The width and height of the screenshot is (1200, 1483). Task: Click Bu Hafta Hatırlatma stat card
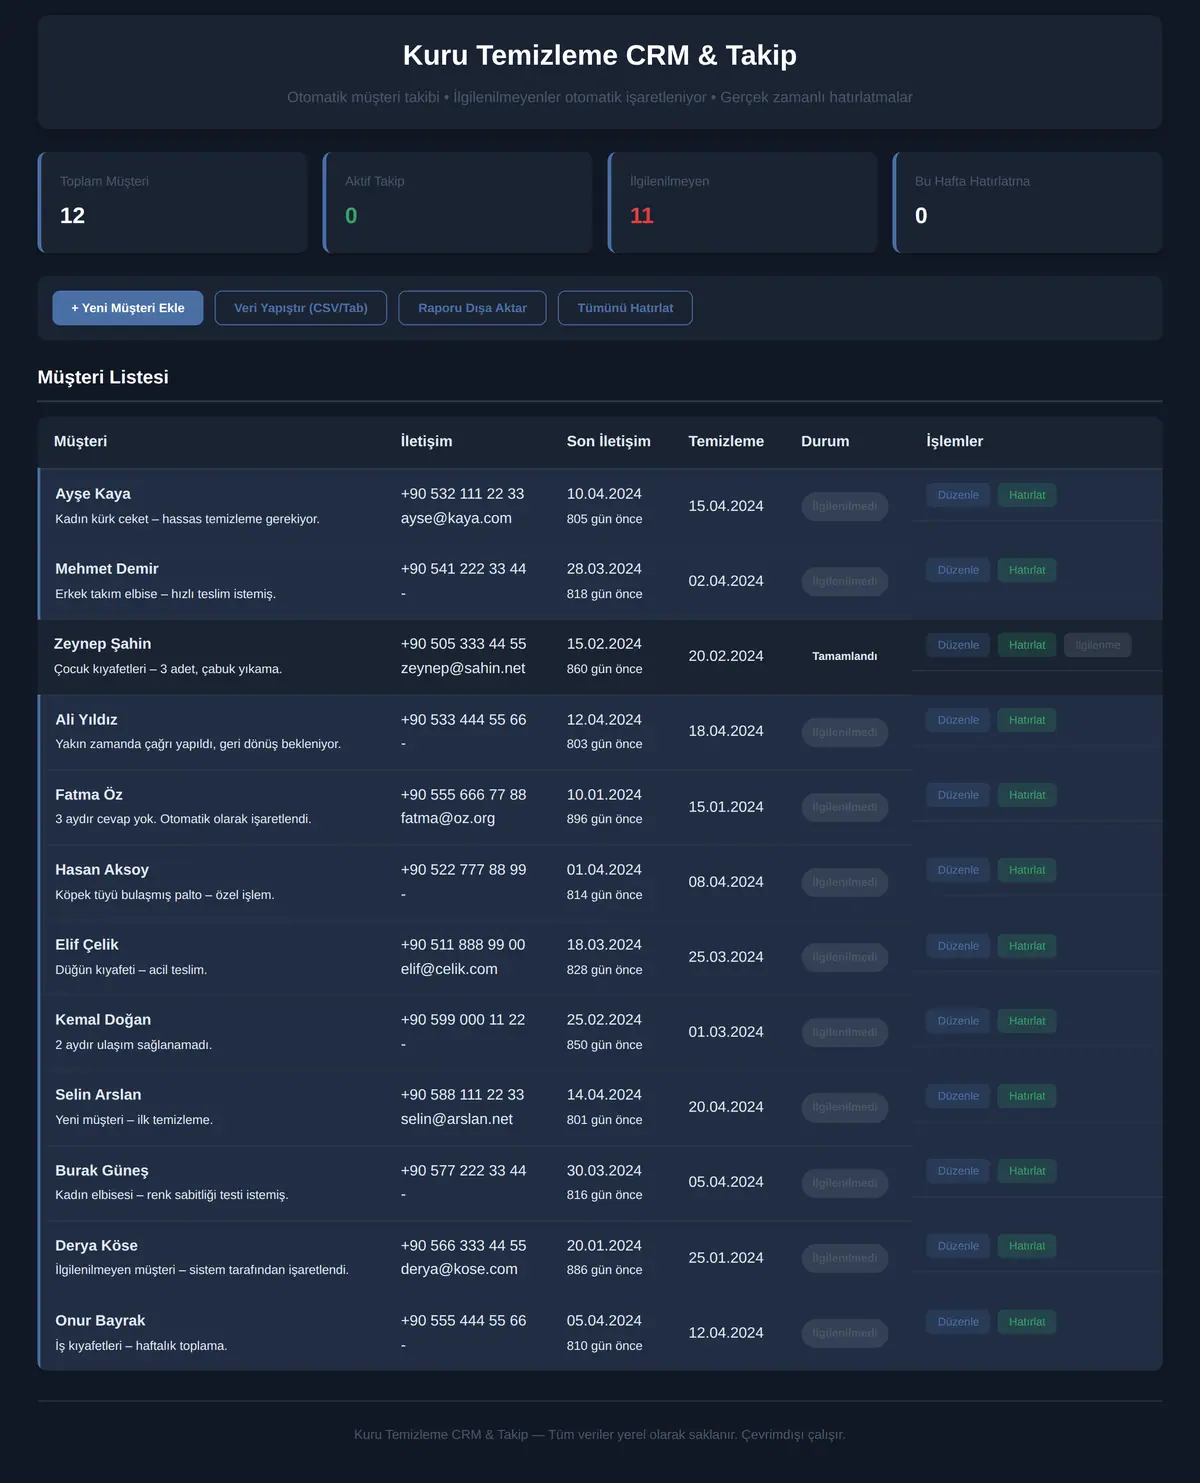coord(1028,202)
